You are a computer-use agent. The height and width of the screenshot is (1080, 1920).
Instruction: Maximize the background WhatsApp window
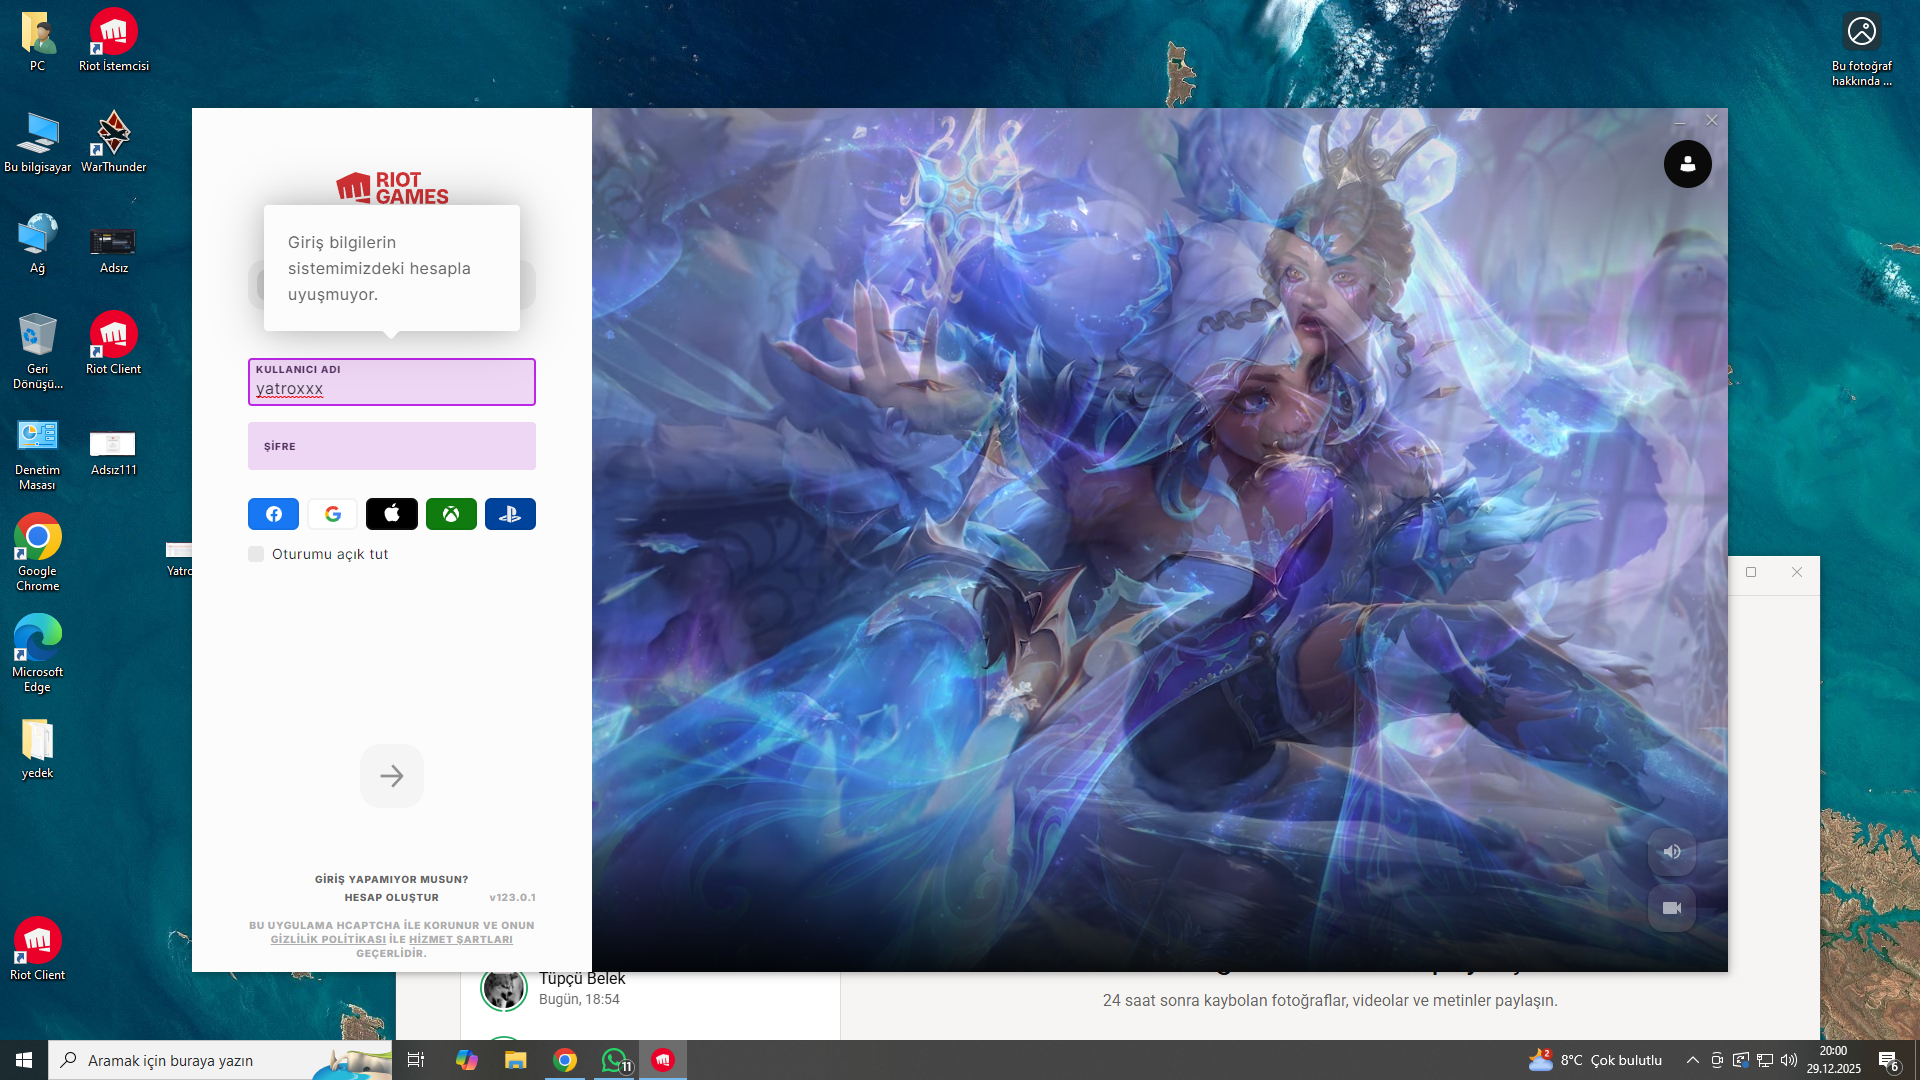click(x=1751, y=572)
